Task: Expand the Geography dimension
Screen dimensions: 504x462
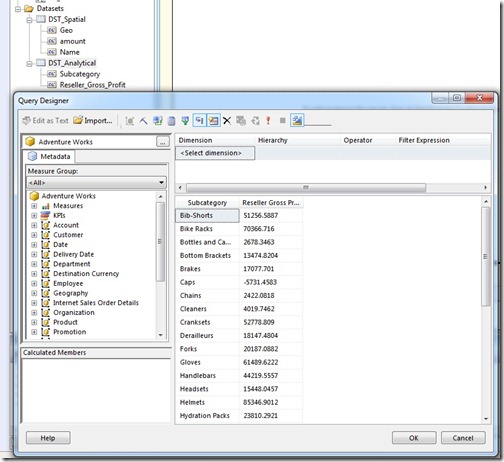Action: click(34, 293)
